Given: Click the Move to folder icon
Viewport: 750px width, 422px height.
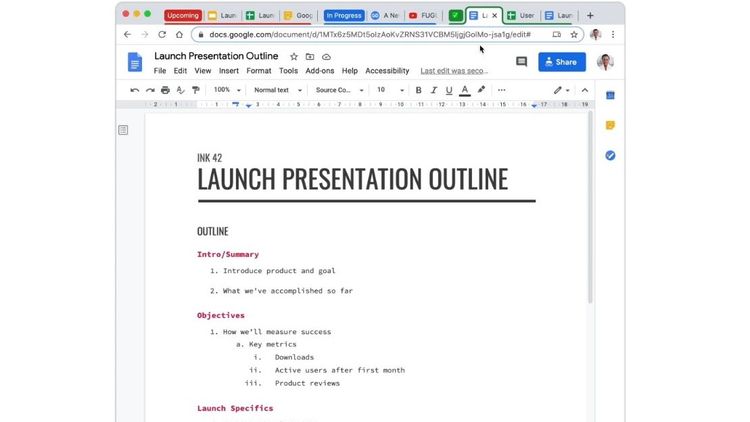Looking at the screenshot, I should point(310,57).
